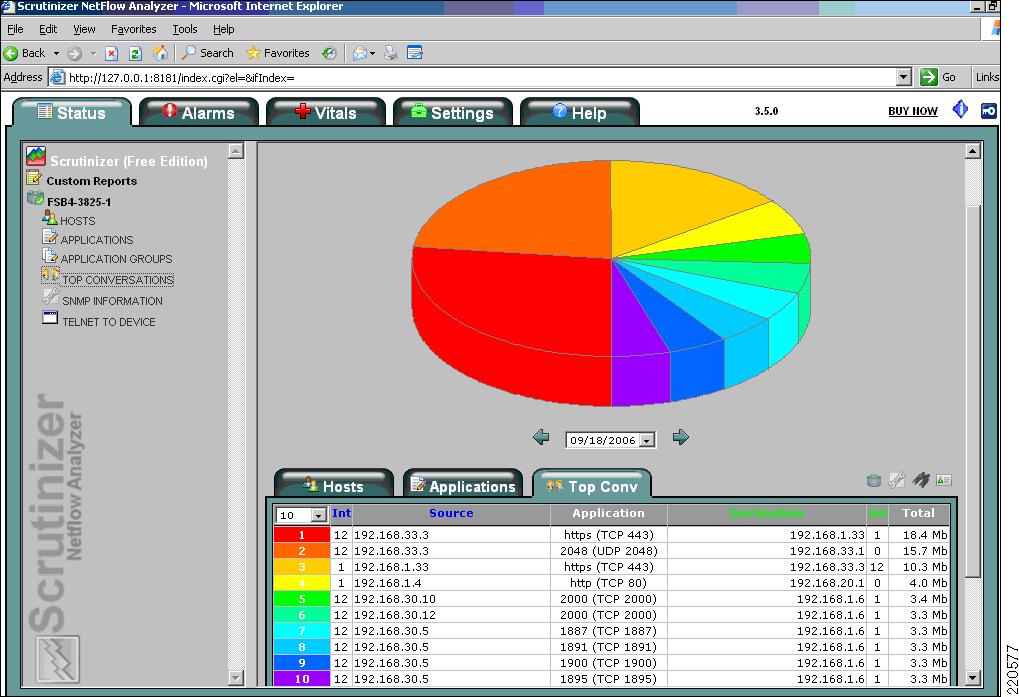Click the Search magnifier toolbar button

[207, 53]
